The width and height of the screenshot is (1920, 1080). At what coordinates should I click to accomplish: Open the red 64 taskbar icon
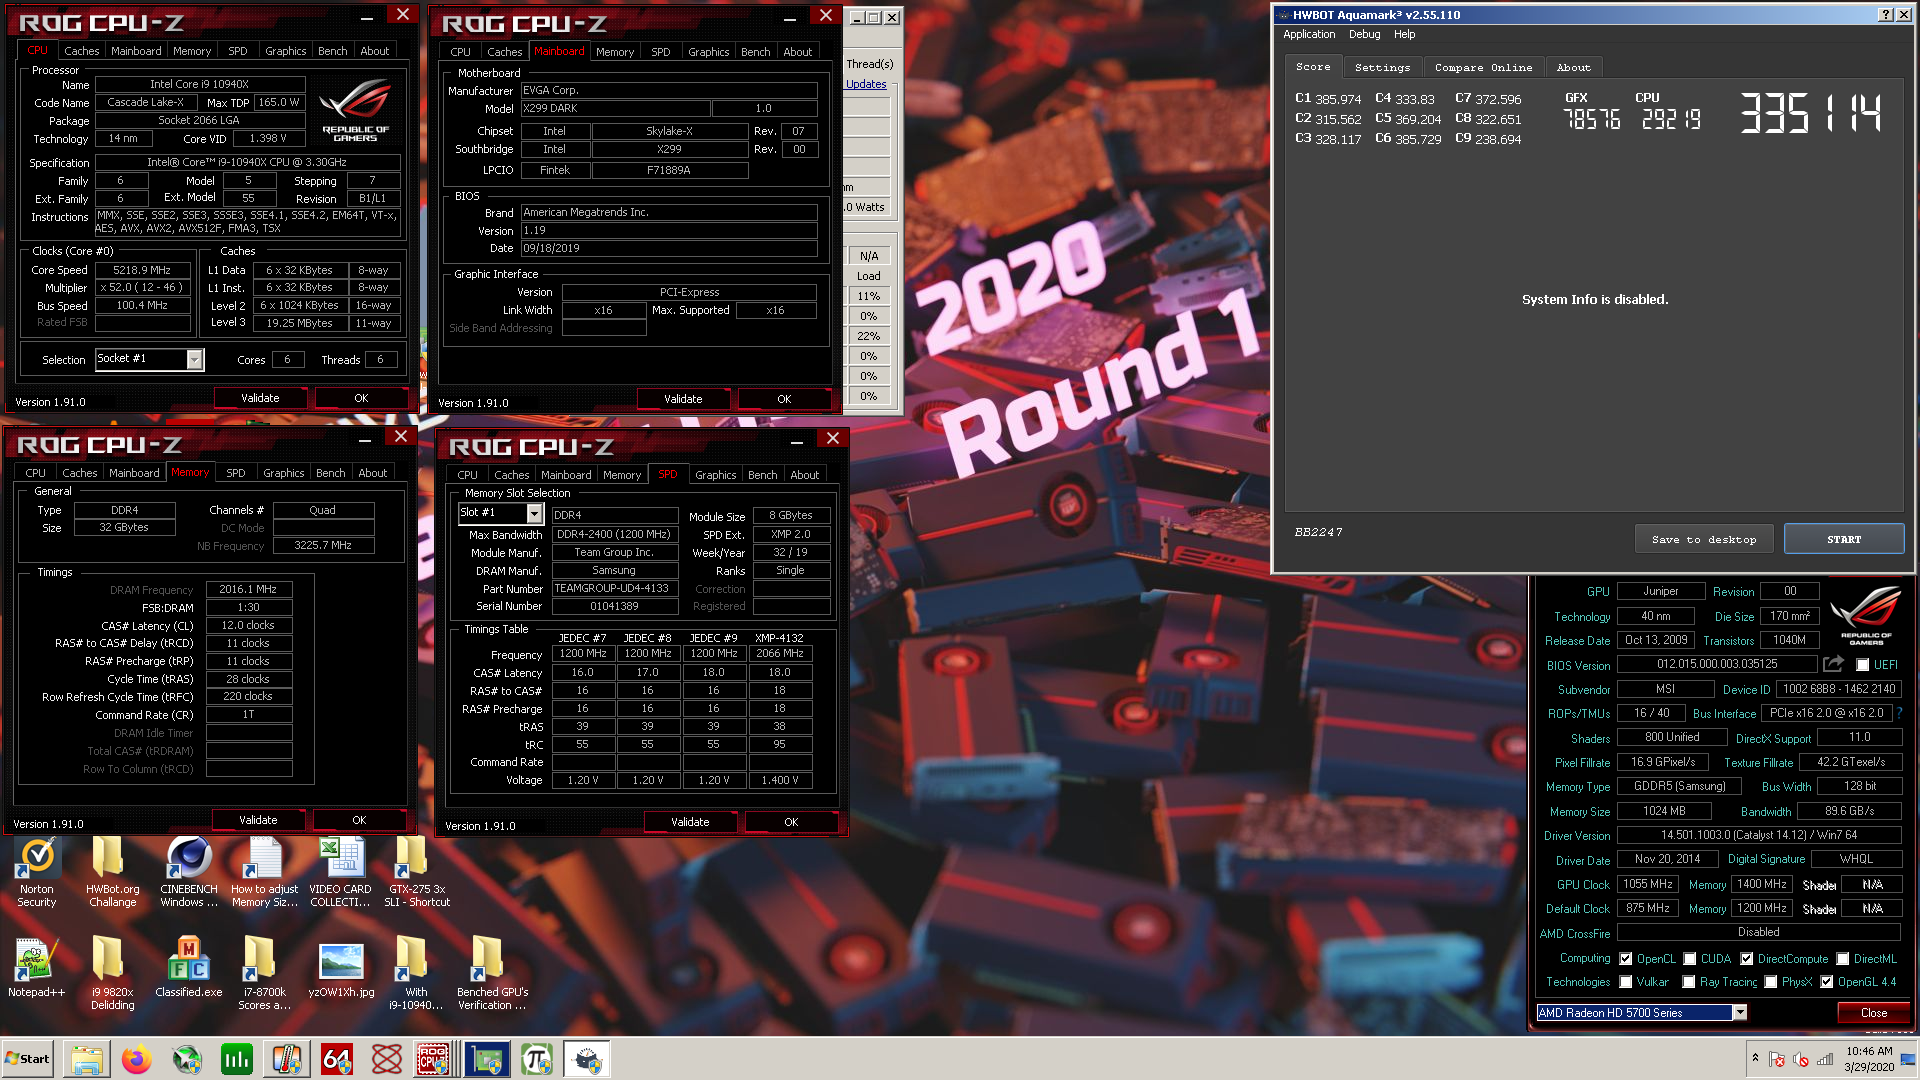pyautogui.click(x=337, y=1059)
